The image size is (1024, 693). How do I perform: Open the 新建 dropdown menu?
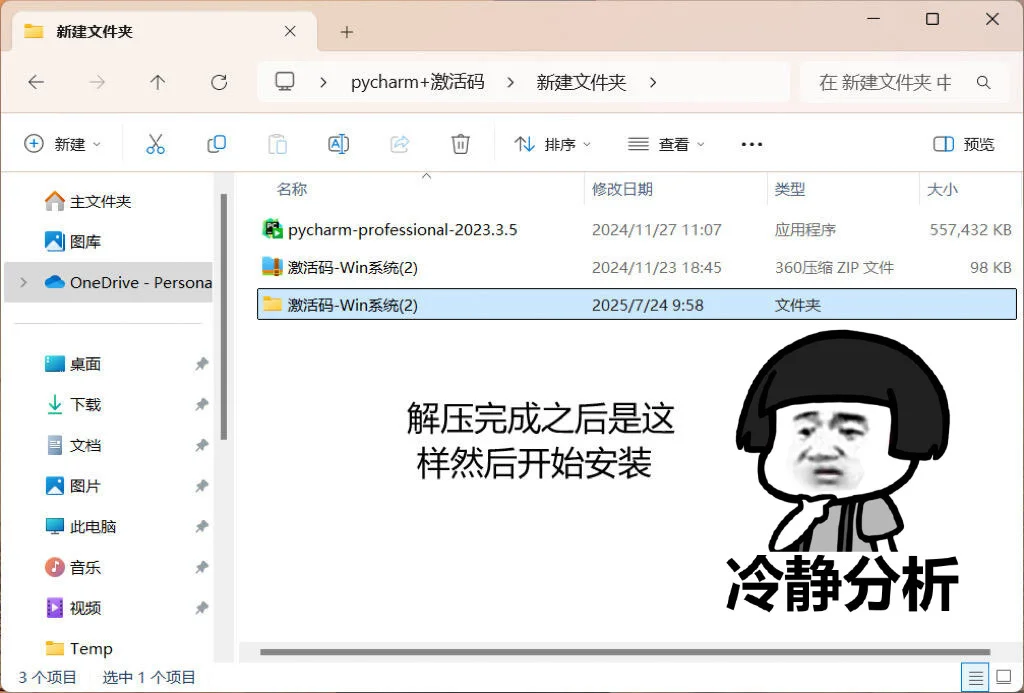click(63, 143)
